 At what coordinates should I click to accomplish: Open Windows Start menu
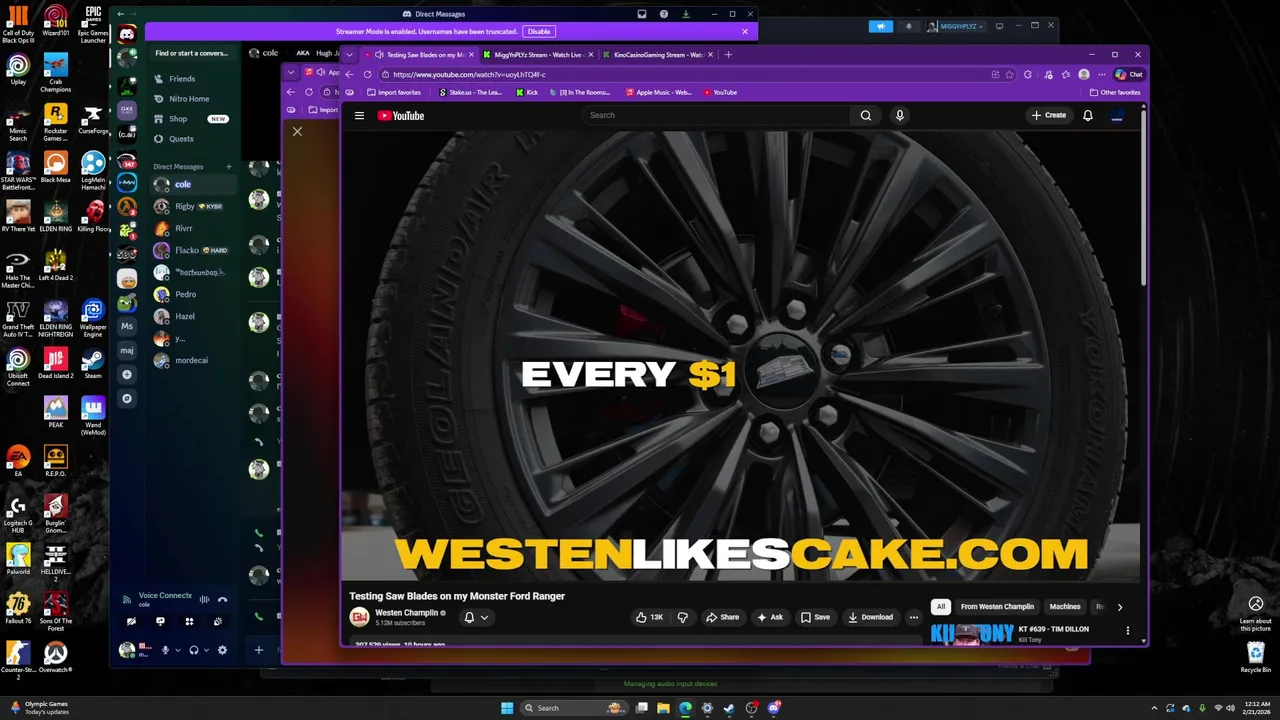point(507,708)
